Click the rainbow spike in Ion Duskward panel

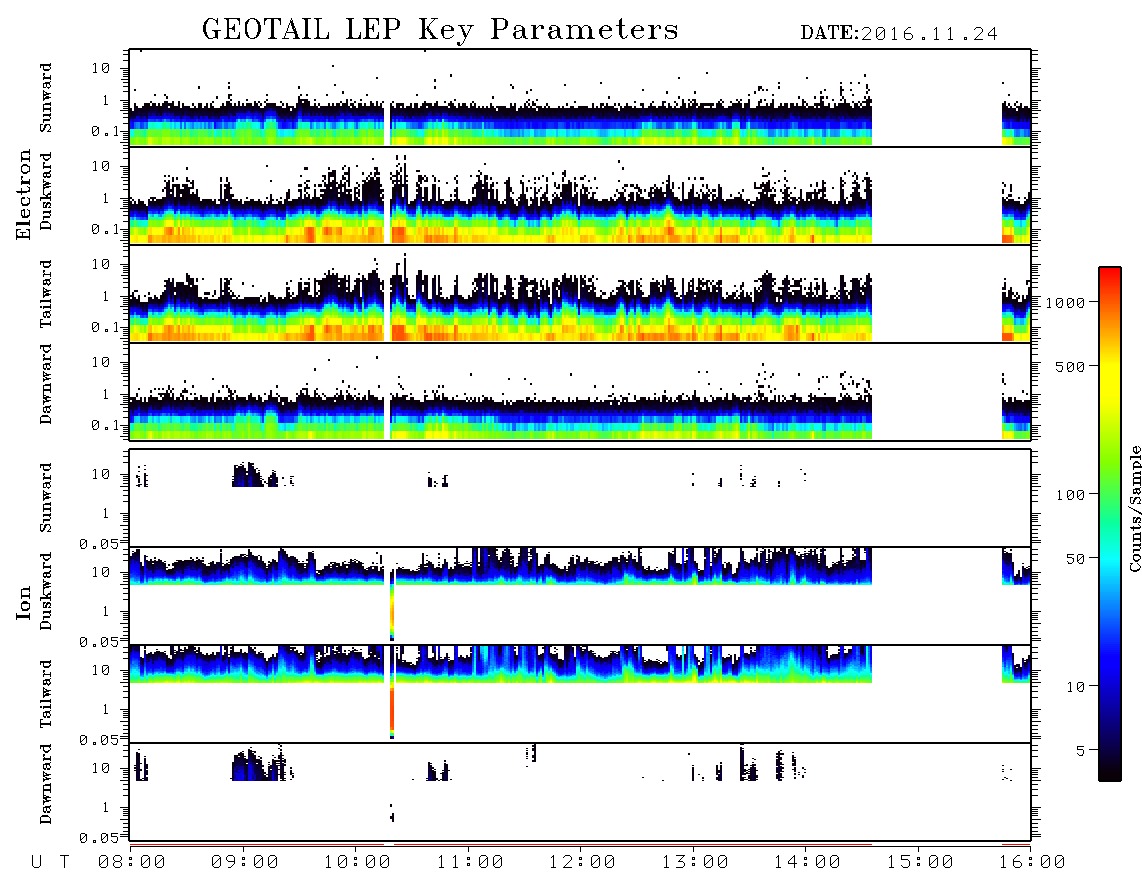point(392,604)
